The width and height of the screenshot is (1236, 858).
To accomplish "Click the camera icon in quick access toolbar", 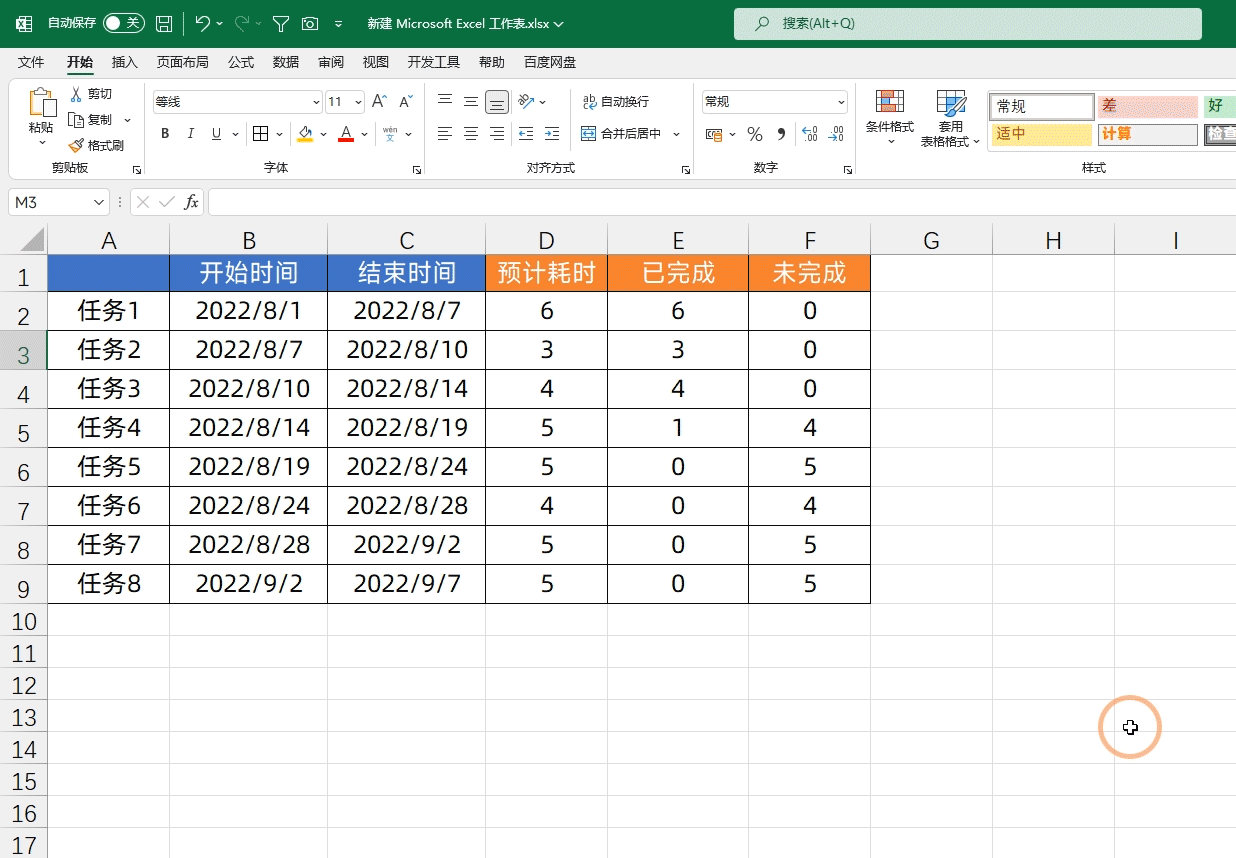I will [x=310, y=23].
